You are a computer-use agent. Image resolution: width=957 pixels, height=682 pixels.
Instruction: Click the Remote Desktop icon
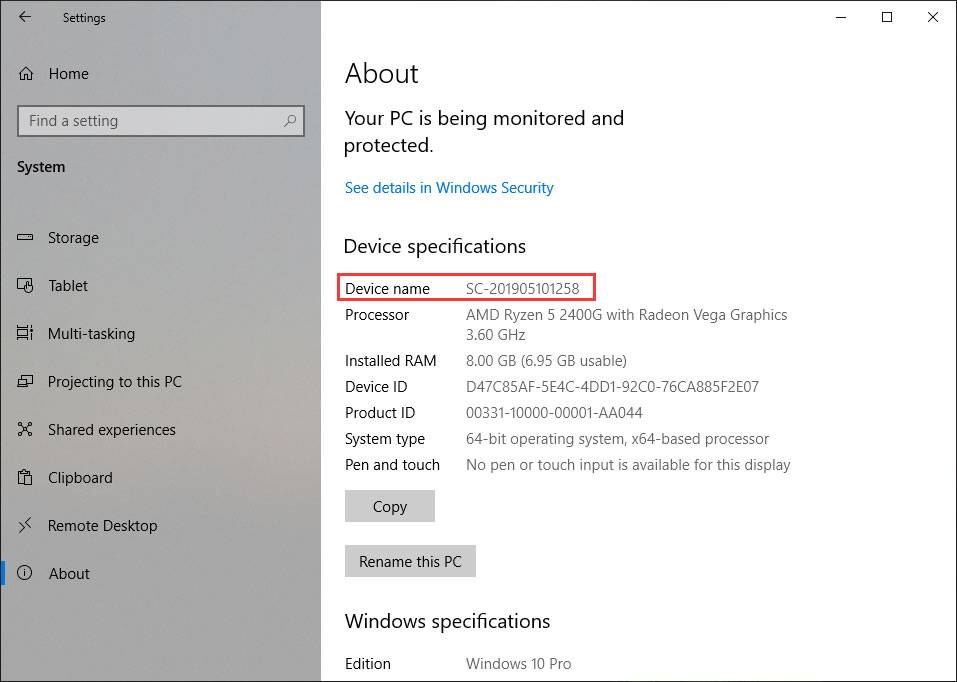pyautogui.click(x=27, y=526)
